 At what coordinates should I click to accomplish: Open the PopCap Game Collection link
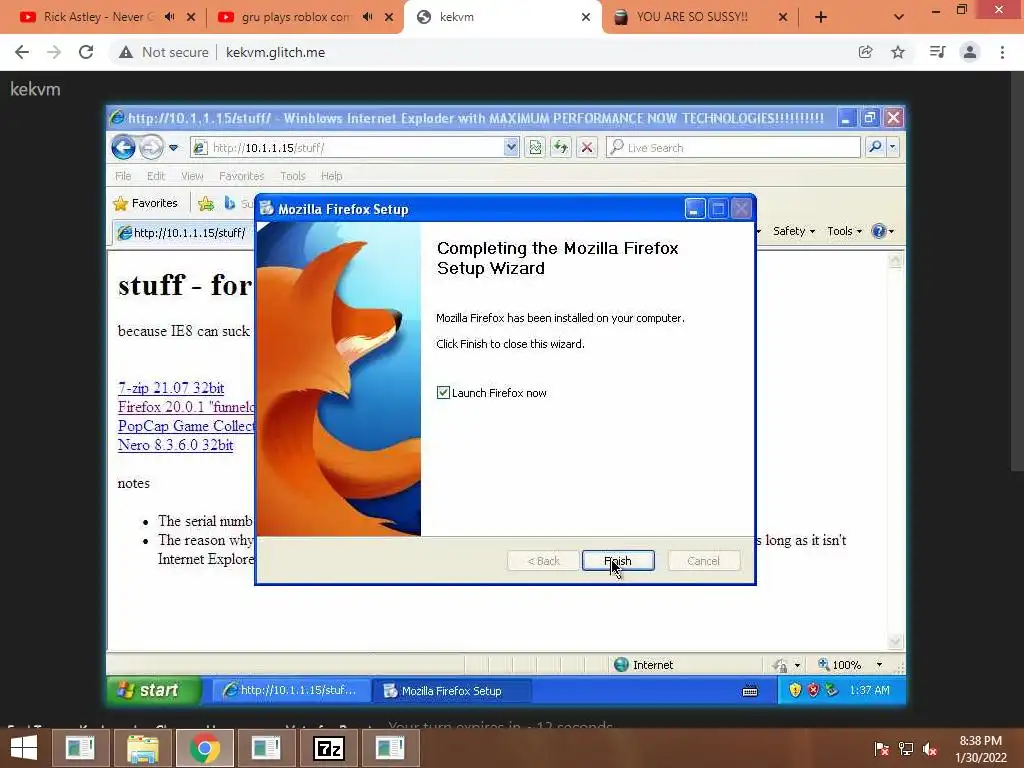tap(186, 426)
